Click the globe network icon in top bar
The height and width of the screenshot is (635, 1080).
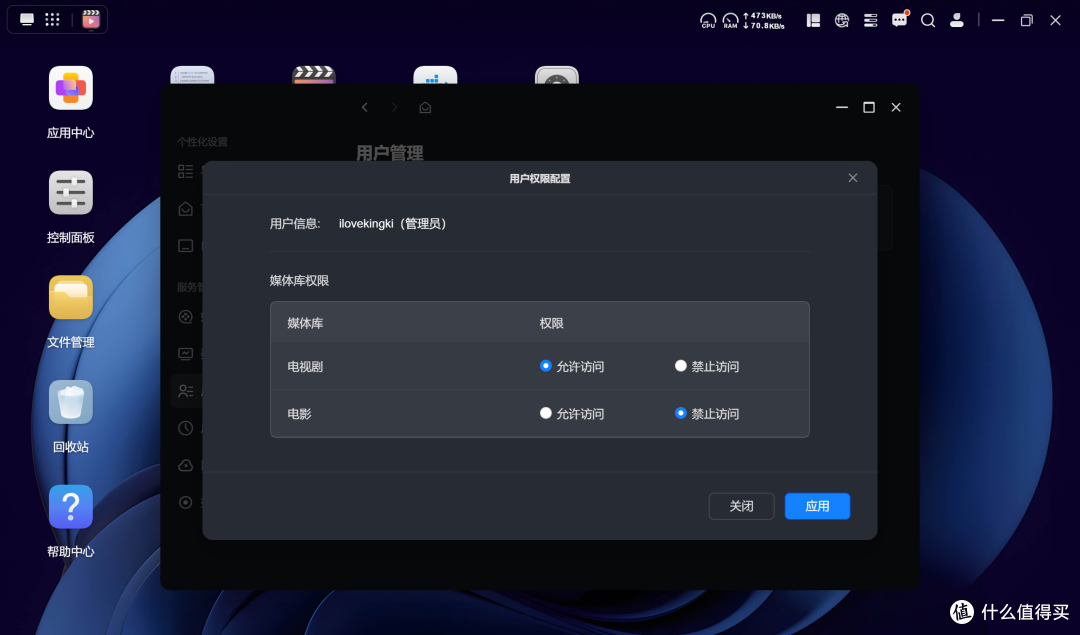click(842, 21)
